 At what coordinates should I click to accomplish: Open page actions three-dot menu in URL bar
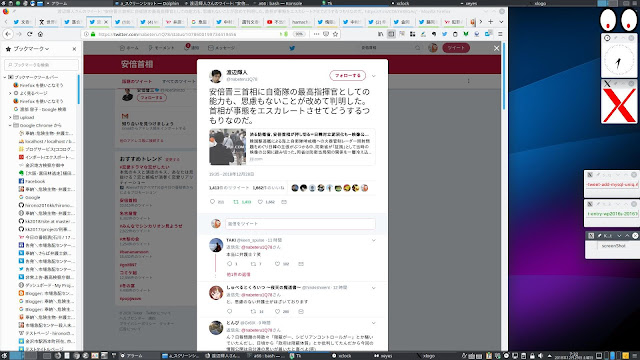coord(316,34)
